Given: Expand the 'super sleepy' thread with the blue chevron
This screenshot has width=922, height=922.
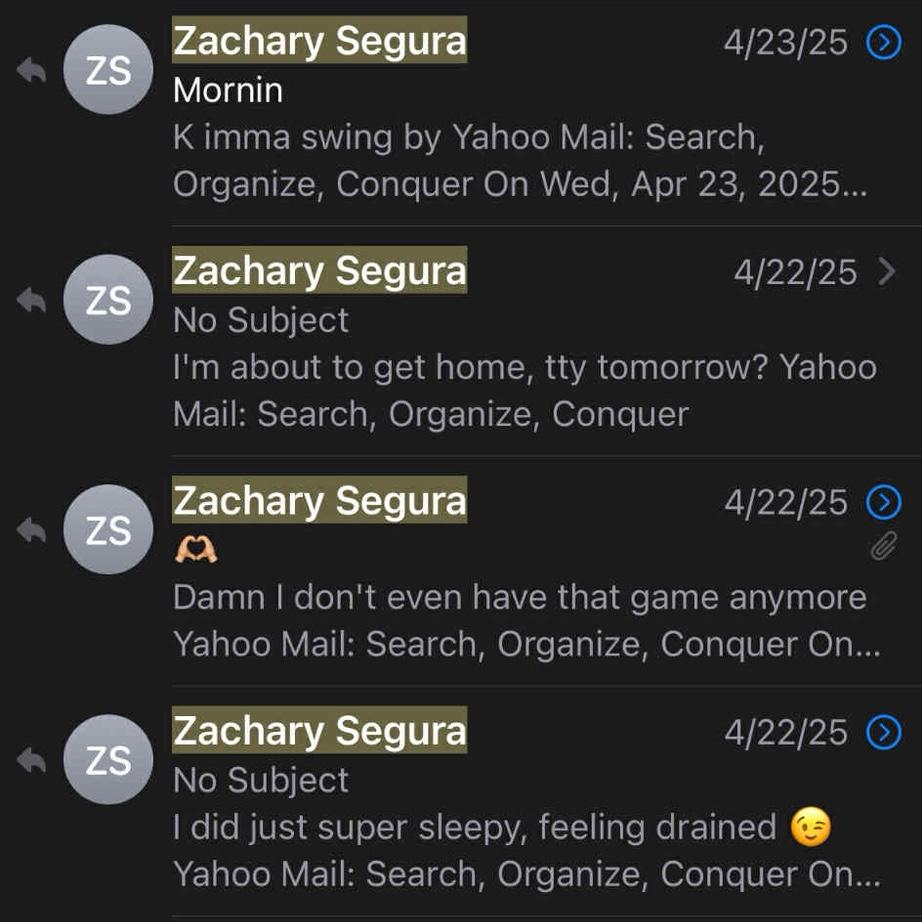Looking at the screenshot, I should coord(884,733).
